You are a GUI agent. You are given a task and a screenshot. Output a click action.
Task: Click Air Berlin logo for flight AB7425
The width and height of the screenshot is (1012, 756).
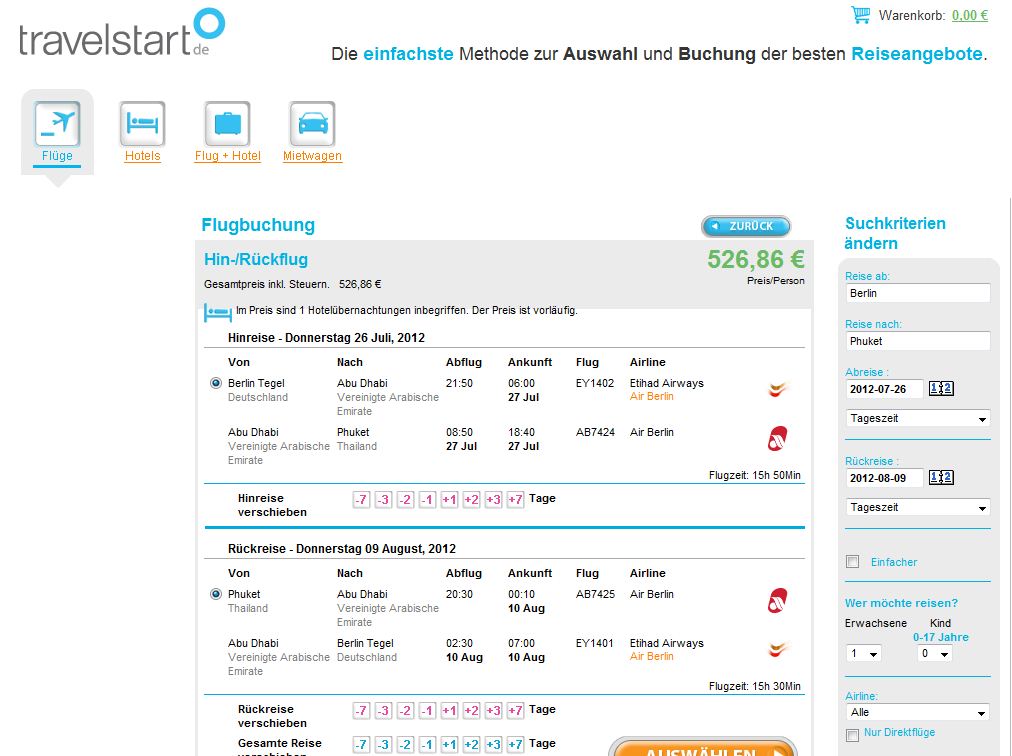778,600
